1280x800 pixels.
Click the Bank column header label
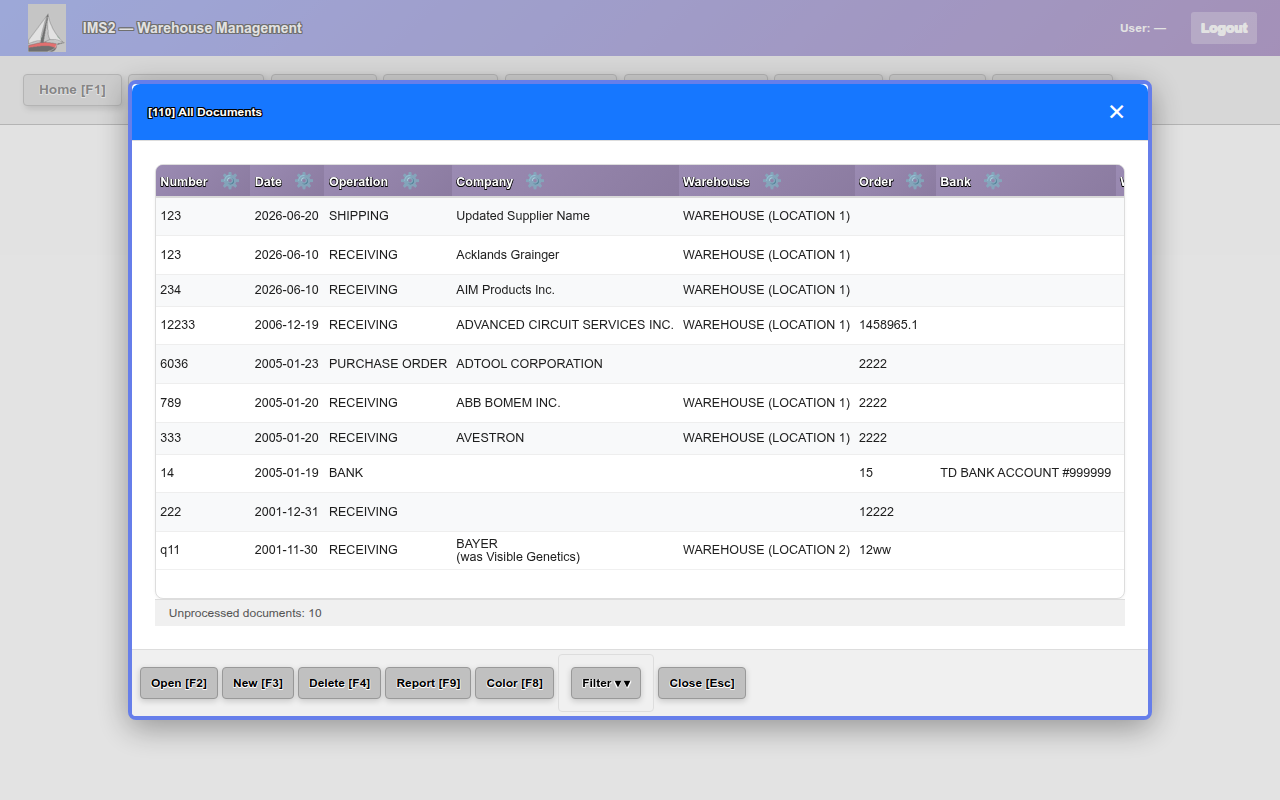(x=956, y=182)
